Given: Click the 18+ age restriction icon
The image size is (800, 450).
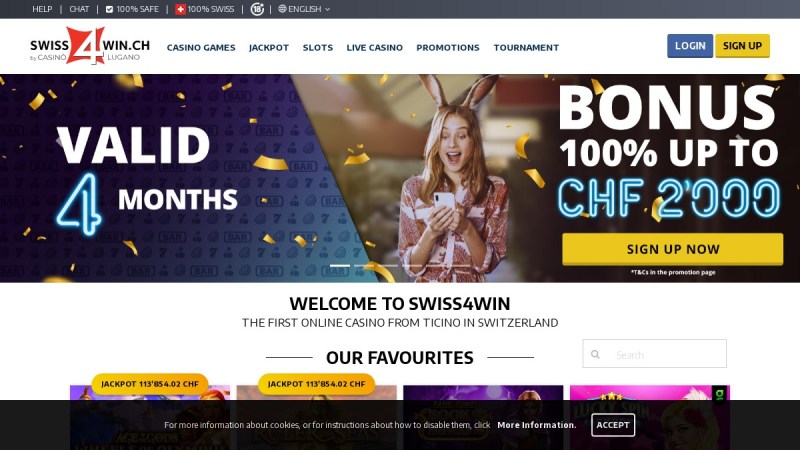Looking at the screenshot, I should tap(257, 9).
